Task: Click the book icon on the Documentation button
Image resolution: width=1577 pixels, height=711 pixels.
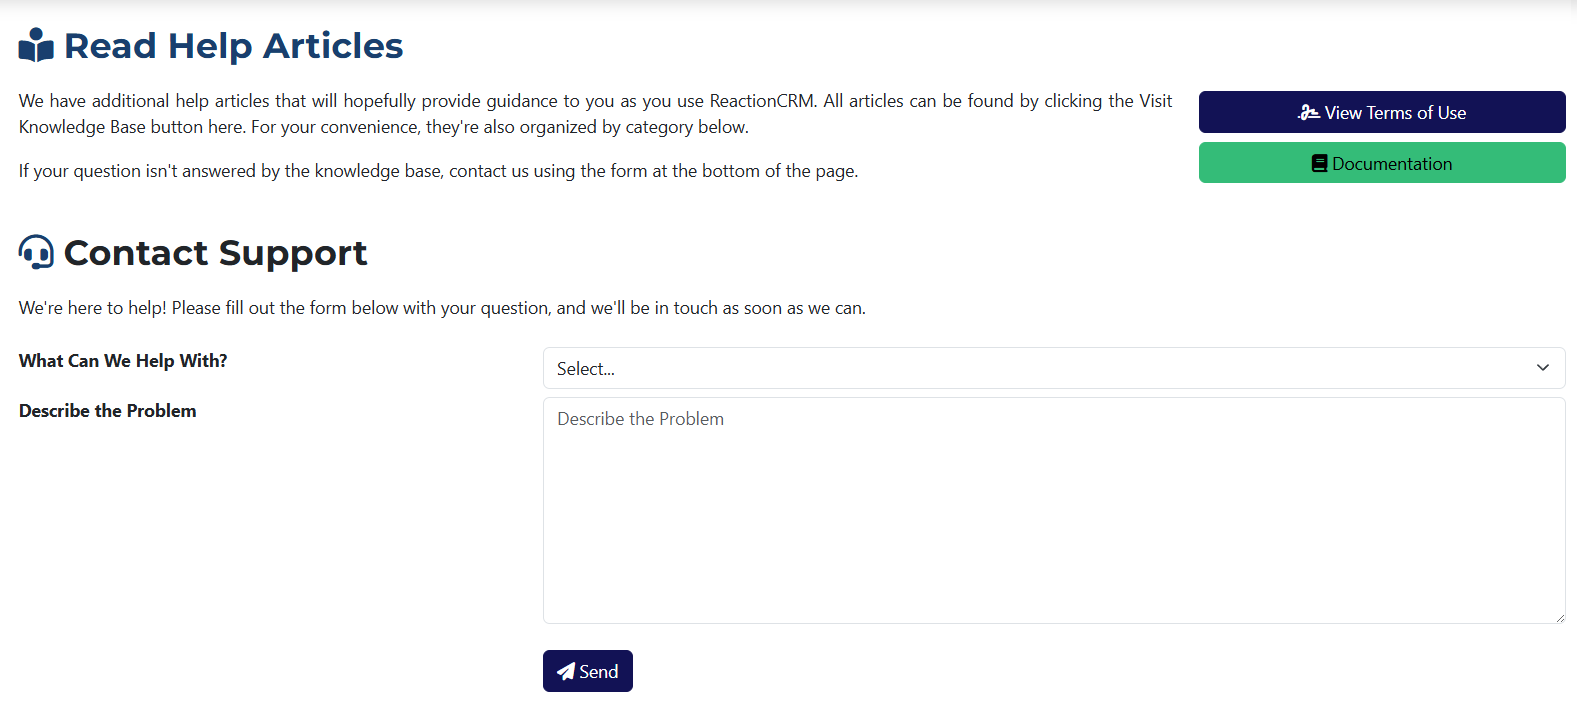Action: [1318, 163]
